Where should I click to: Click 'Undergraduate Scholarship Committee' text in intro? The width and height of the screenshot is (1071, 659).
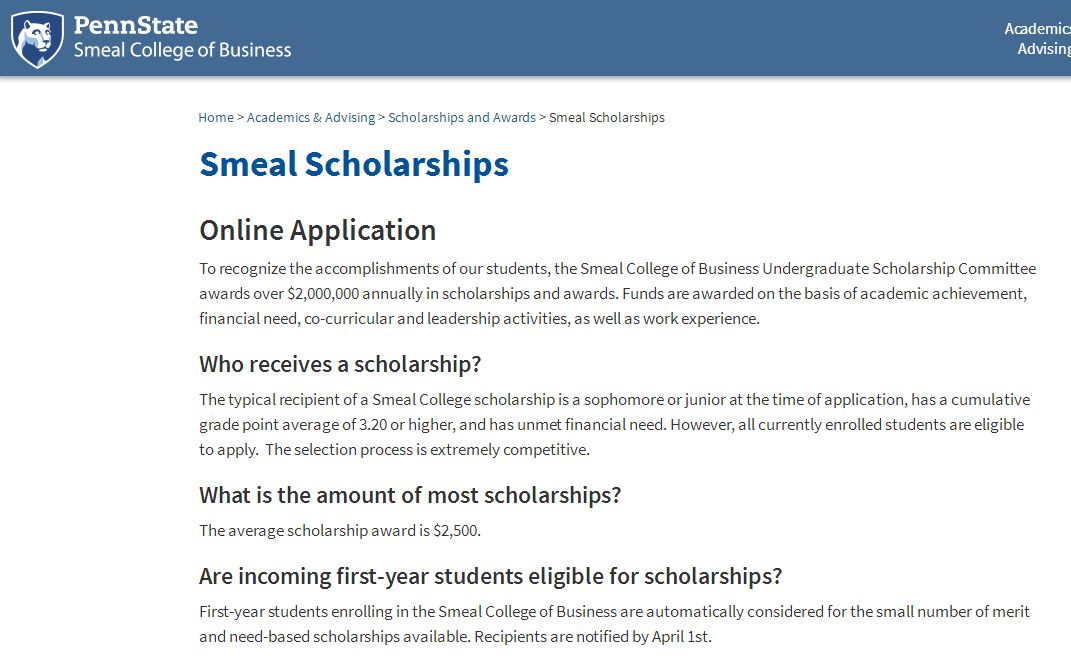tap(899, 268)
